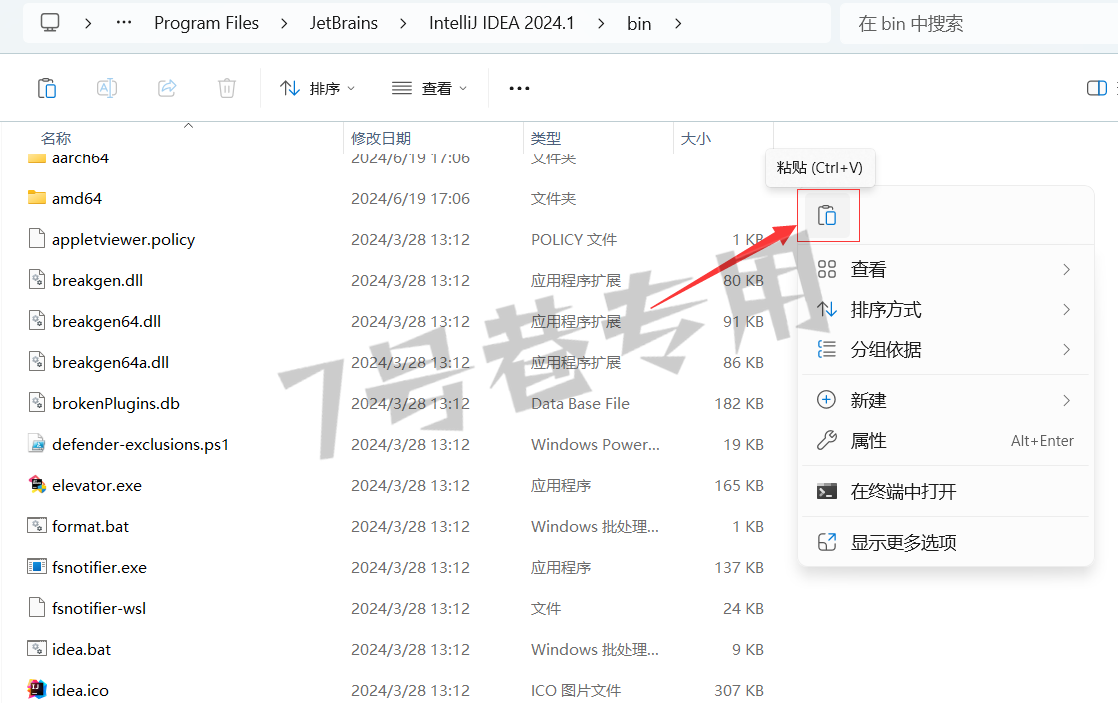Click the ICO 图片文件 type cell
This screenshot has width=1118, height=703.
click(576, 690)
